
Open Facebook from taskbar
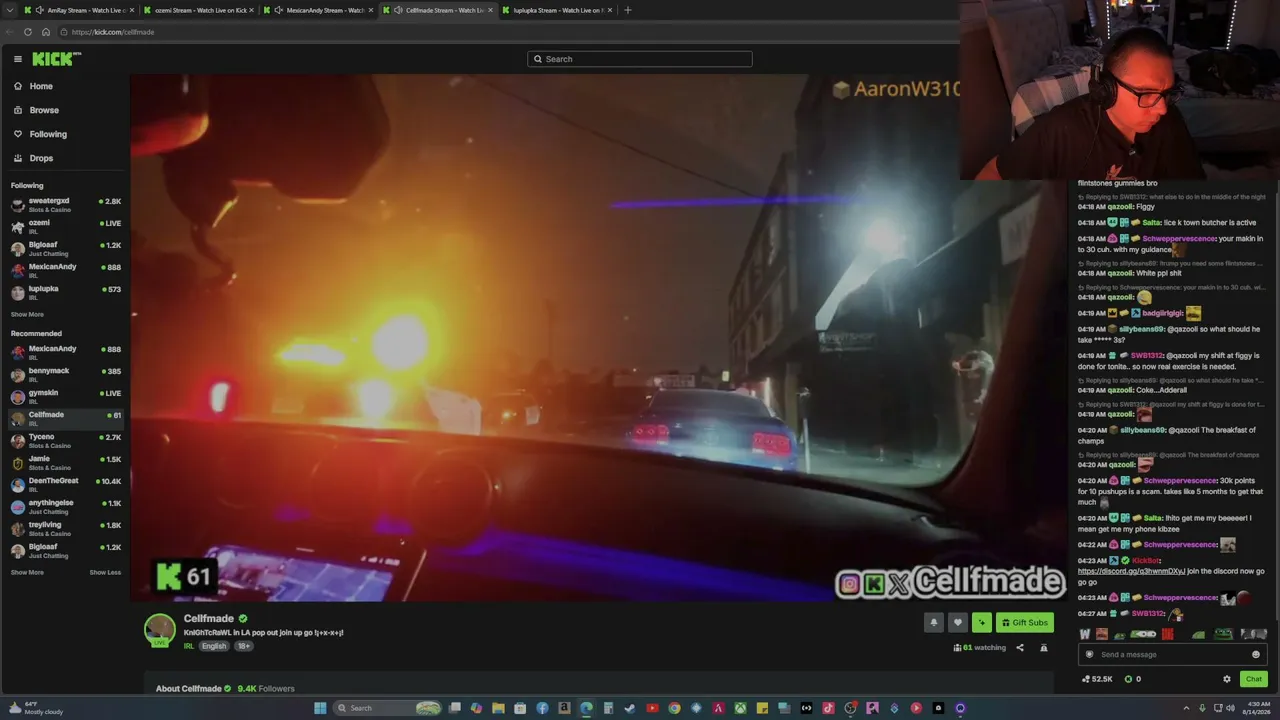542,708
